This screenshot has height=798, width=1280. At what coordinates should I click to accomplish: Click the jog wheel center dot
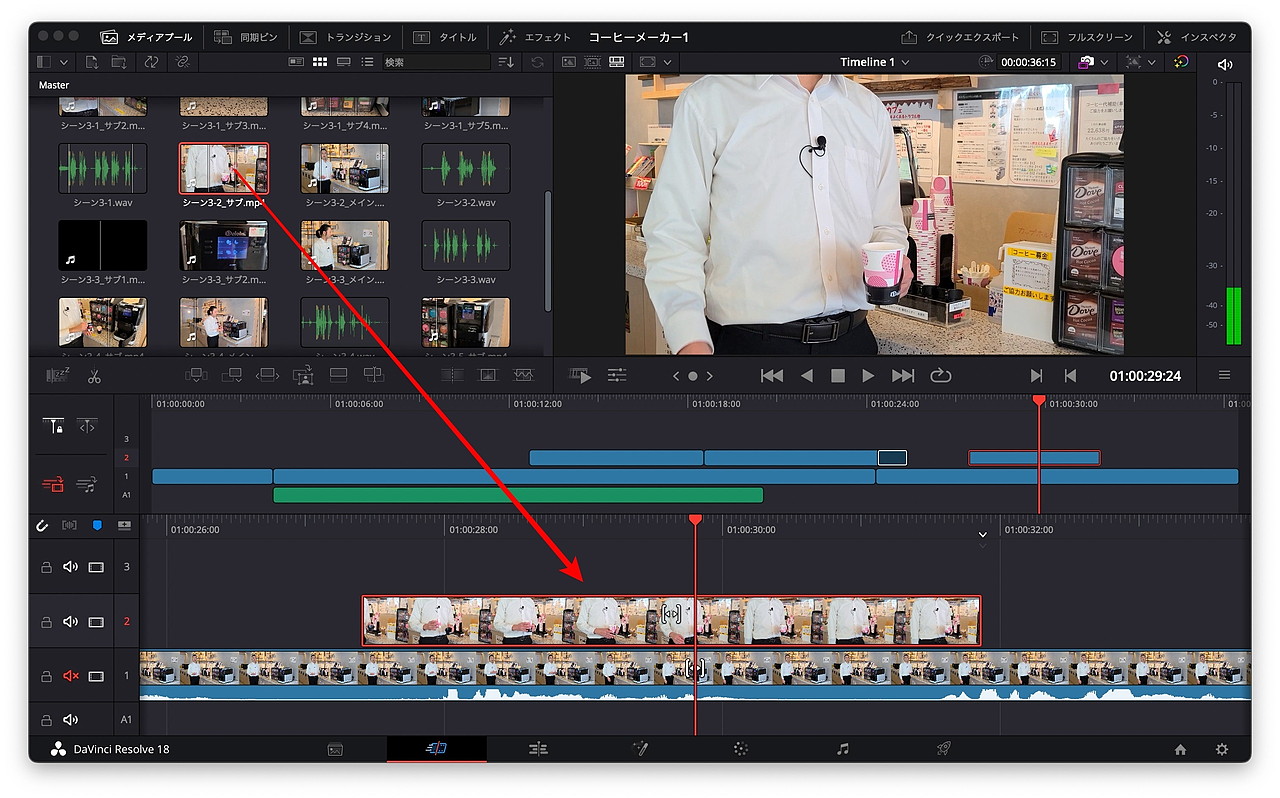click(693, 376)
